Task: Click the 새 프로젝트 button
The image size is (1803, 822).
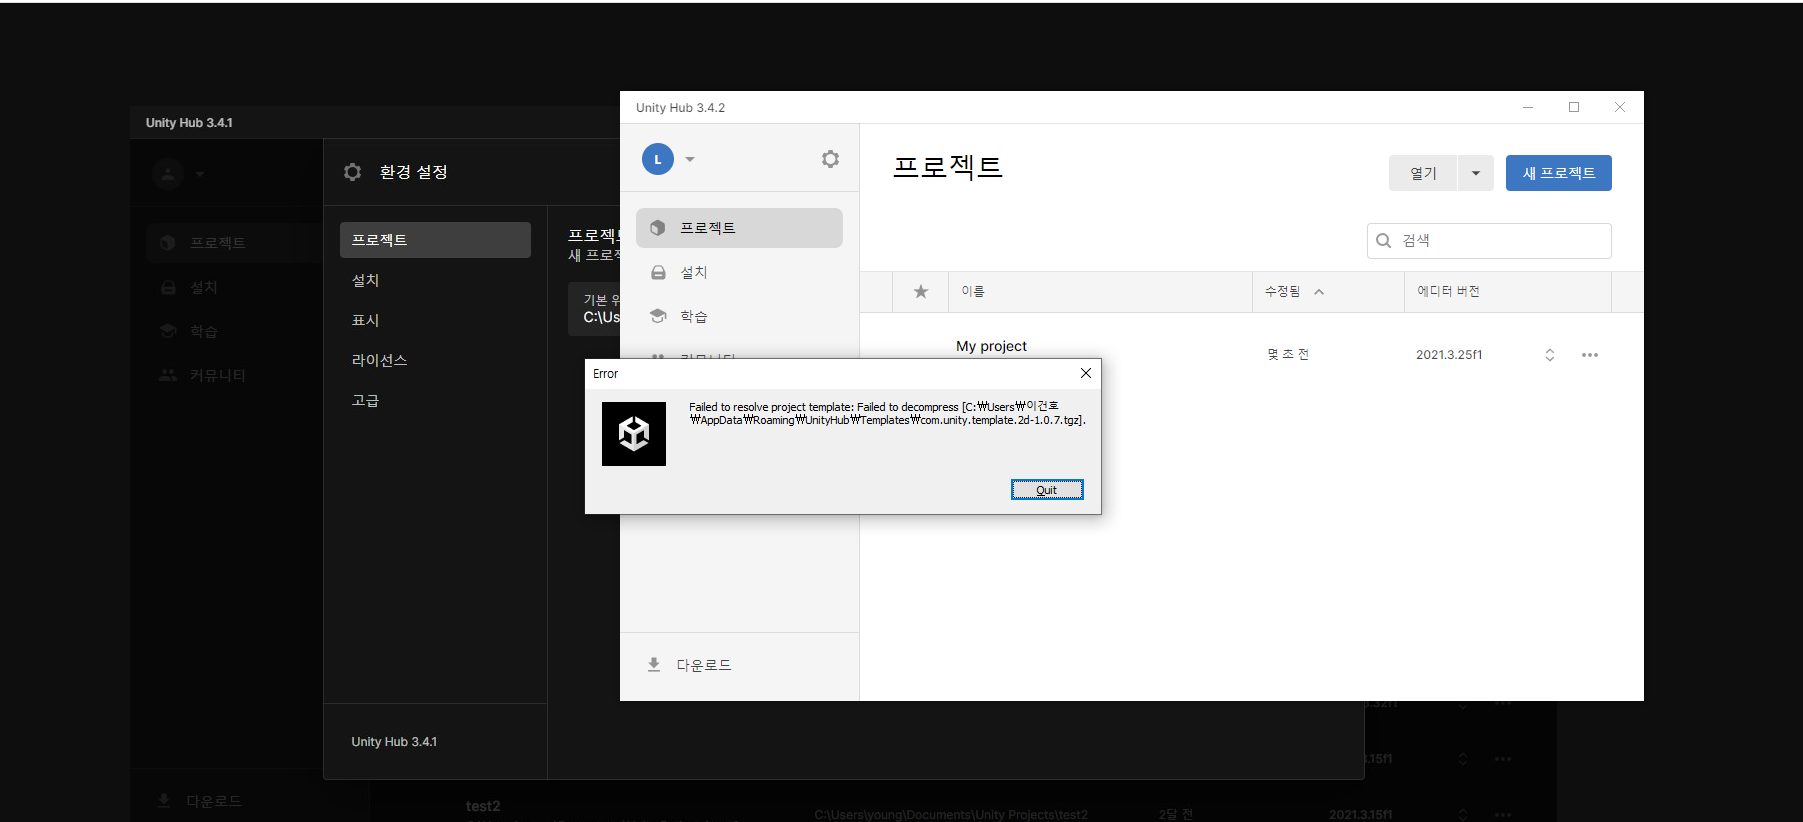Action: [1559, 173]
